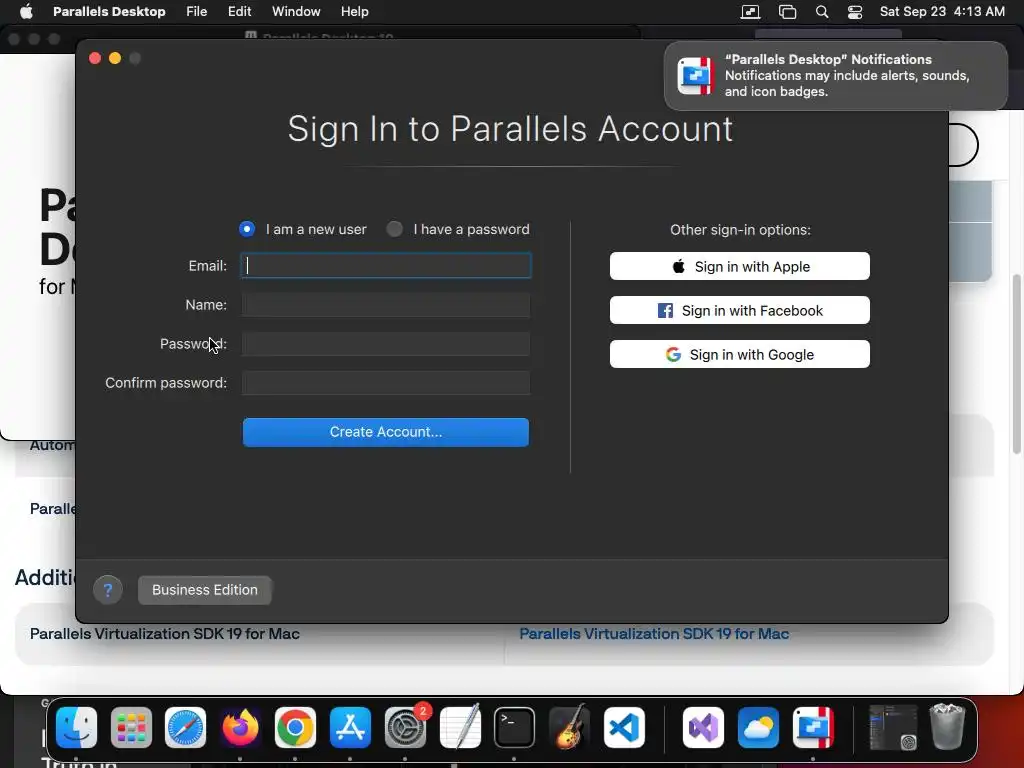Viewport: 1024px width, 768px height.
Task: Sign in with Apple
Action: tap(740, 266)
